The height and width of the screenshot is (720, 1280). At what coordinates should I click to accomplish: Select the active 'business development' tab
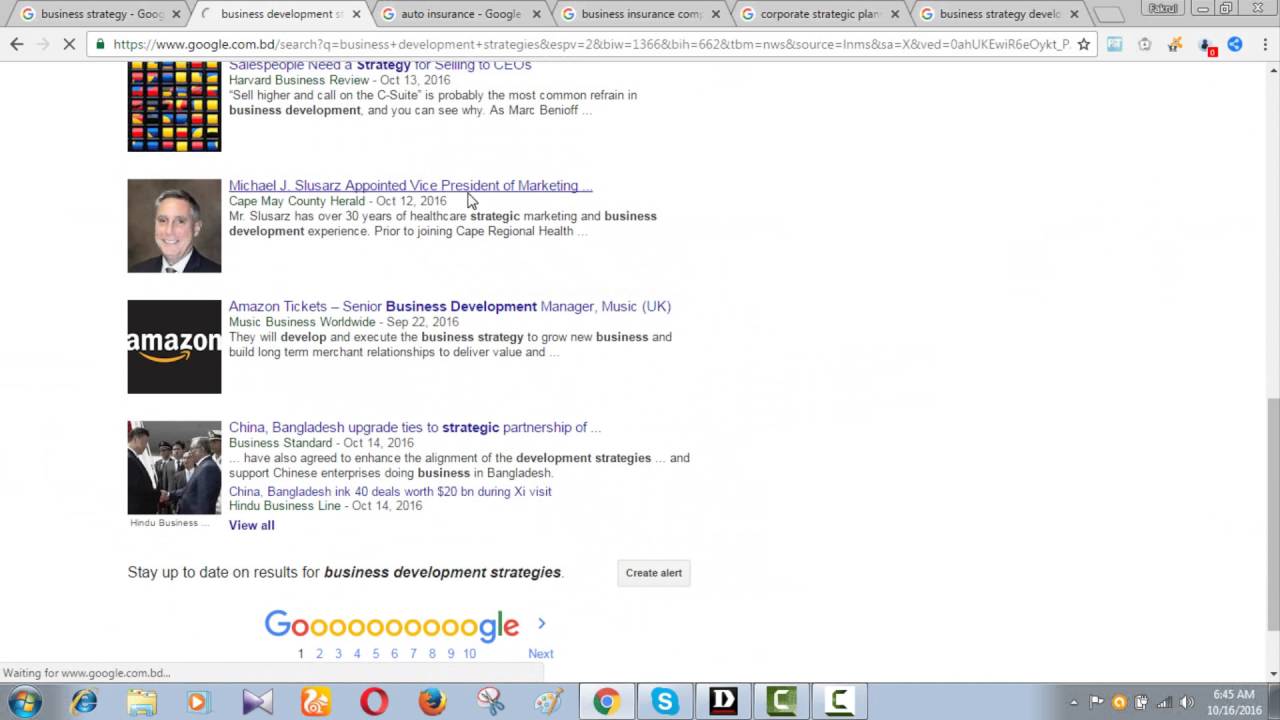(281, 14)
